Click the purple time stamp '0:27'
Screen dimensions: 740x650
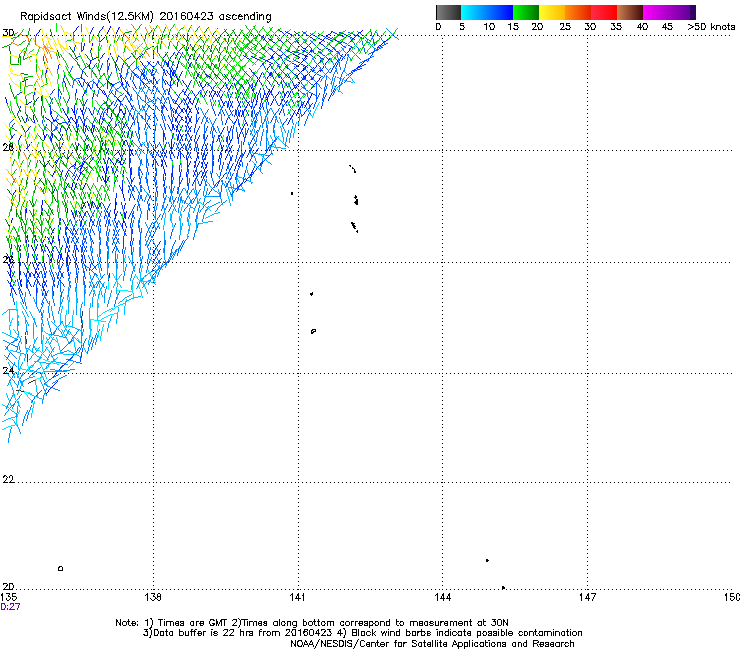click(x=10, y=607)
